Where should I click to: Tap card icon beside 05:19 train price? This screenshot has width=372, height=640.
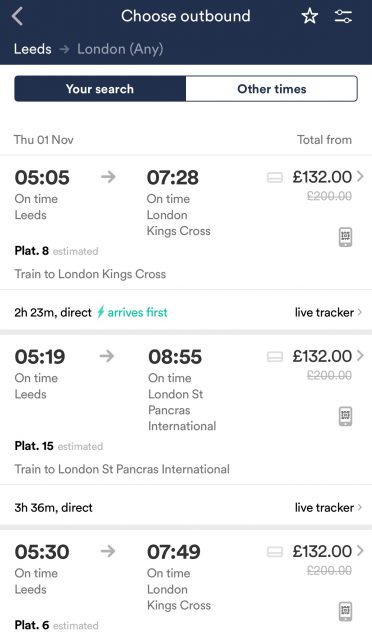[275, 357]
